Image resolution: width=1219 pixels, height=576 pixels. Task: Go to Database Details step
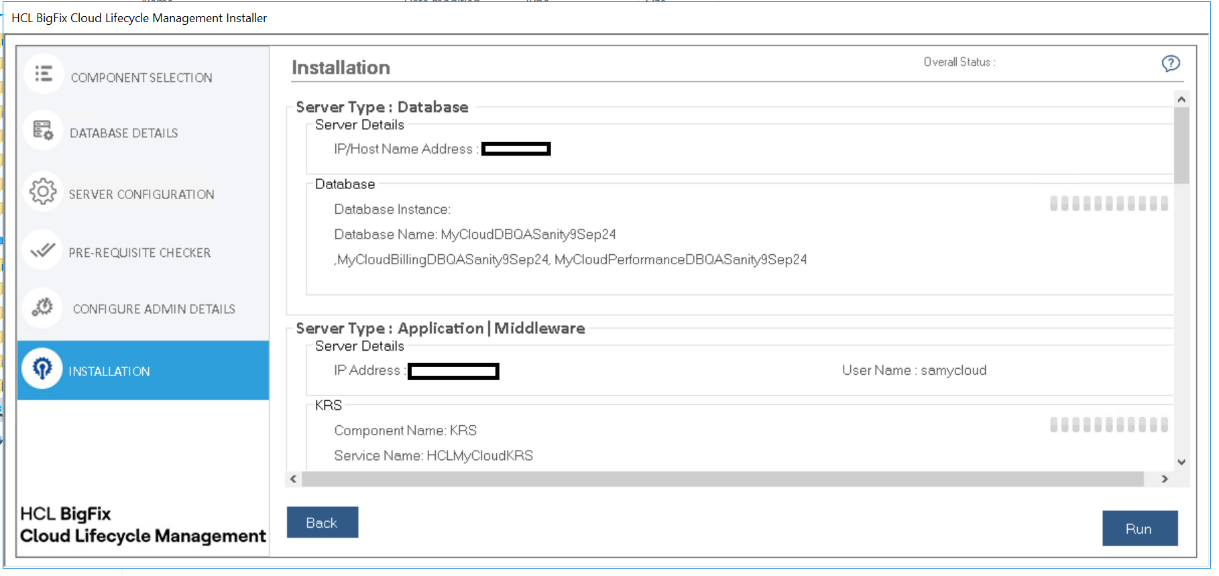tap(124, 133)
